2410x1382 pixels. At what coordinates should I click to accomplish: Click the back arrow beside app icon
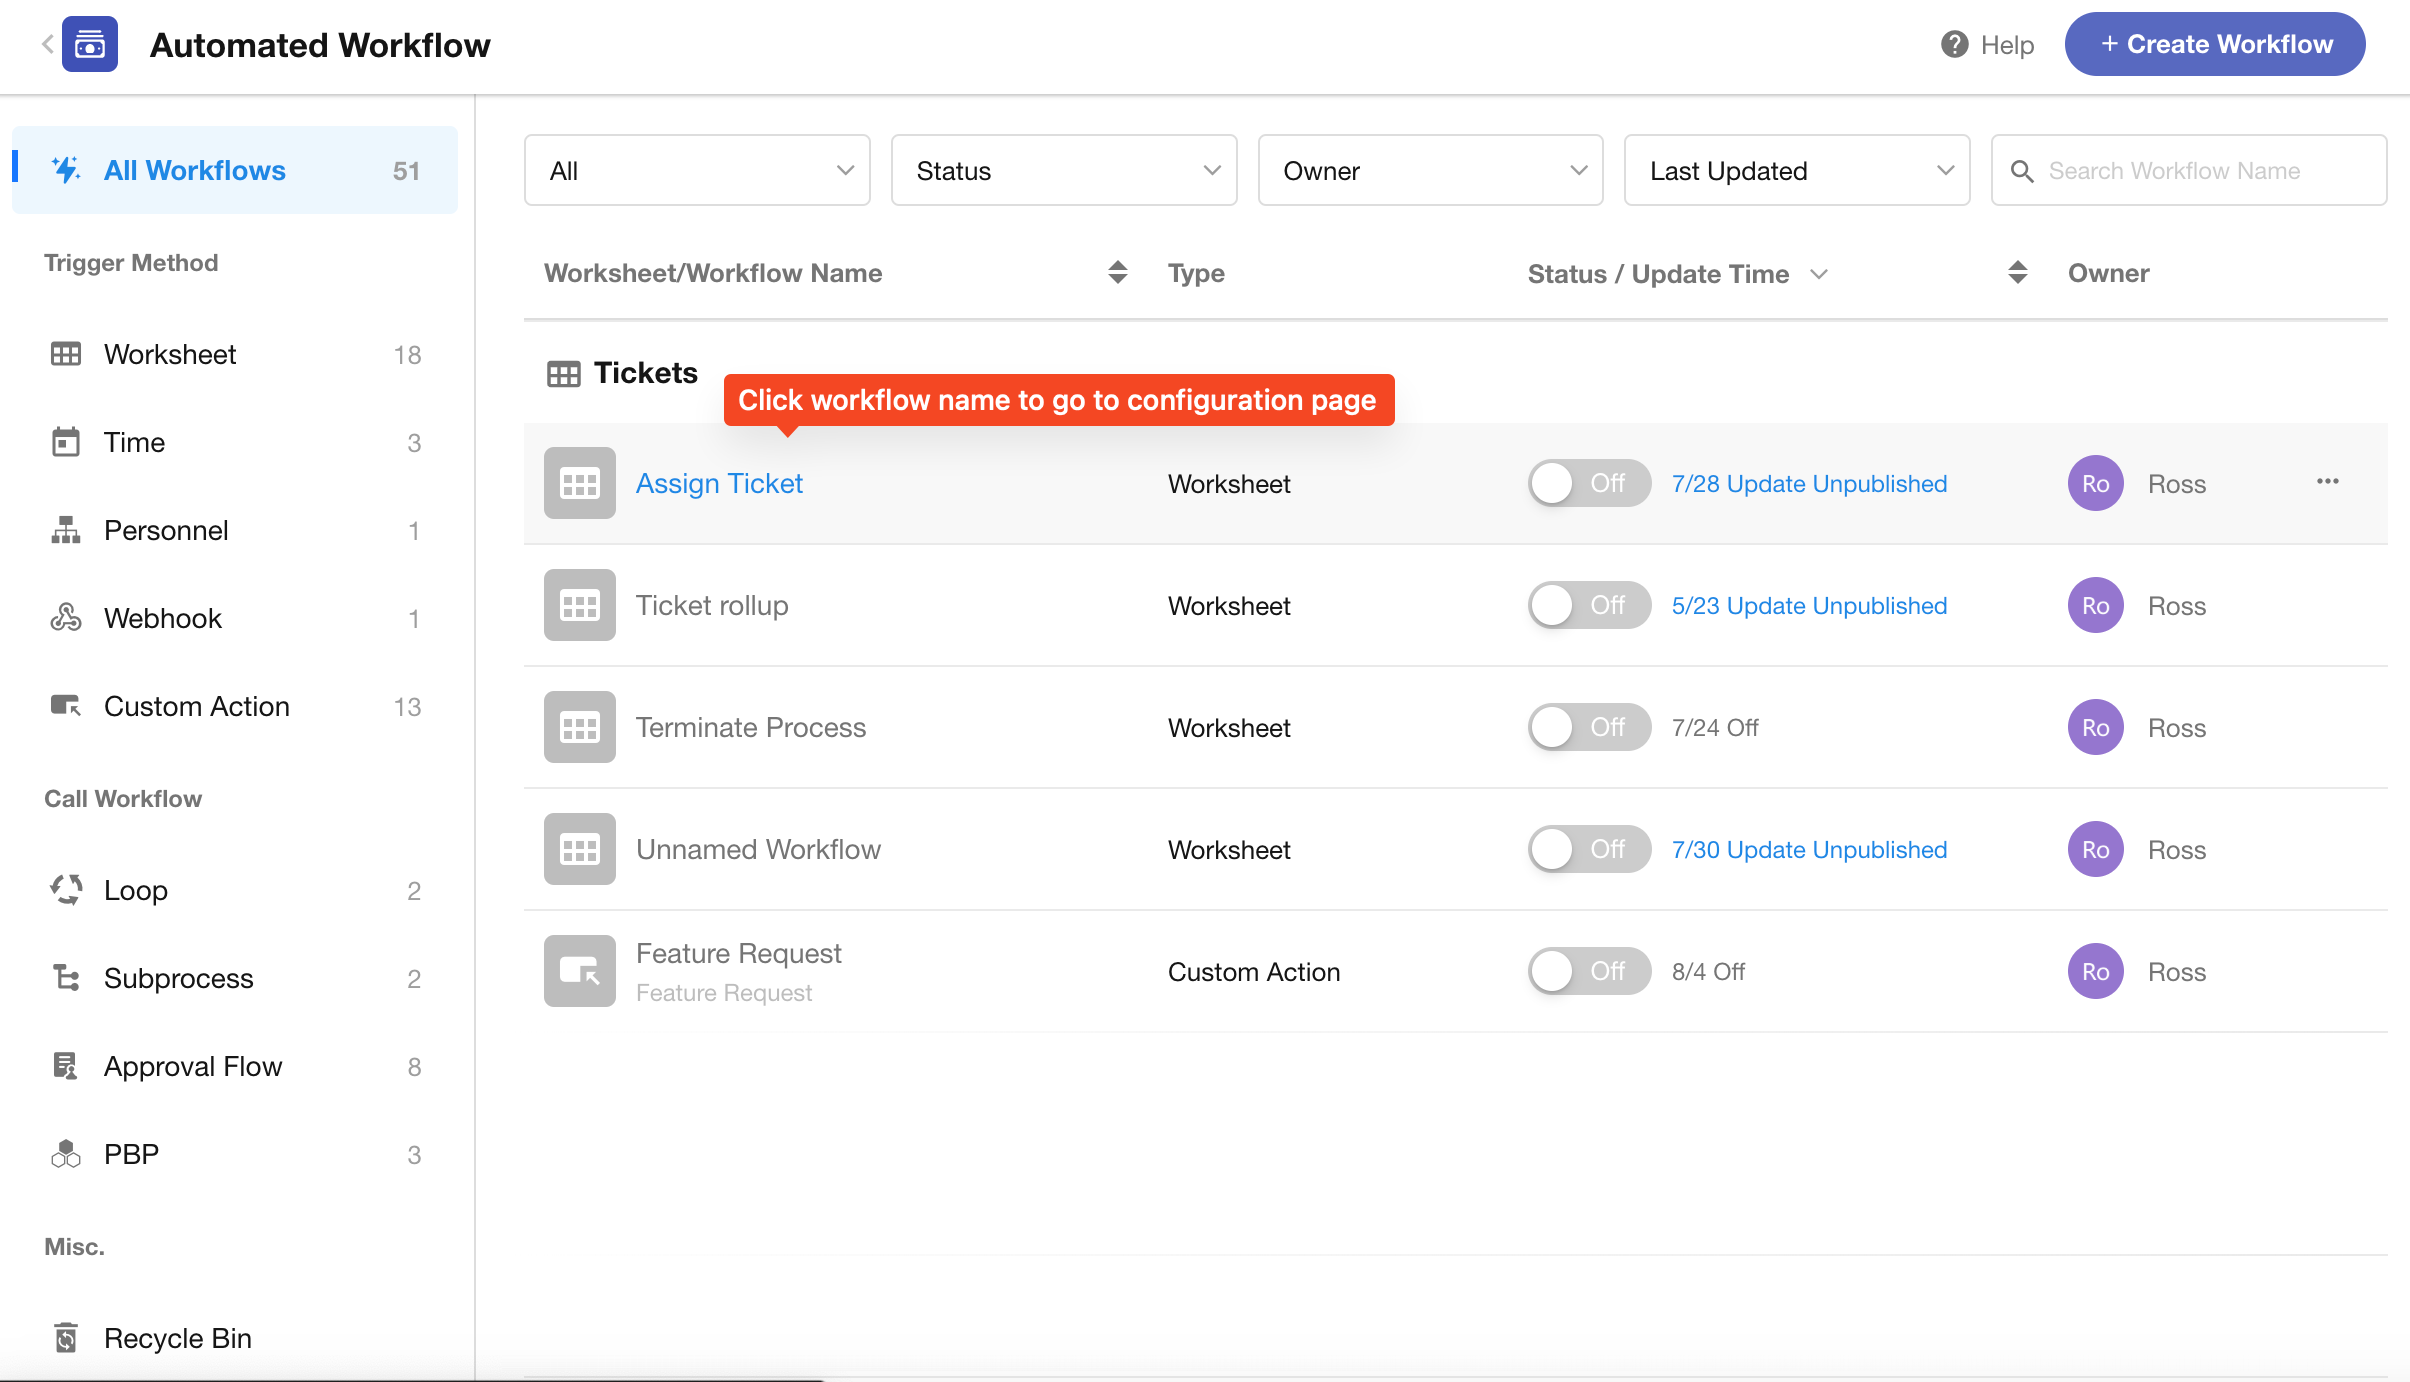tap(47, 44)
